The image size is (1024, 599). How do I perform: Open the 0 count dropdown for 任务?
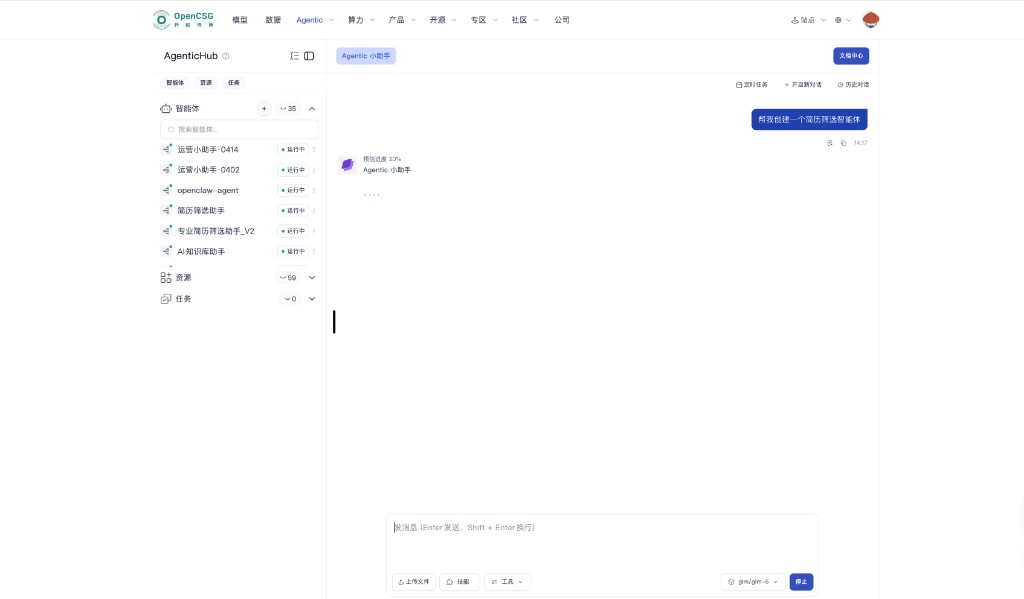coord(290,299)
